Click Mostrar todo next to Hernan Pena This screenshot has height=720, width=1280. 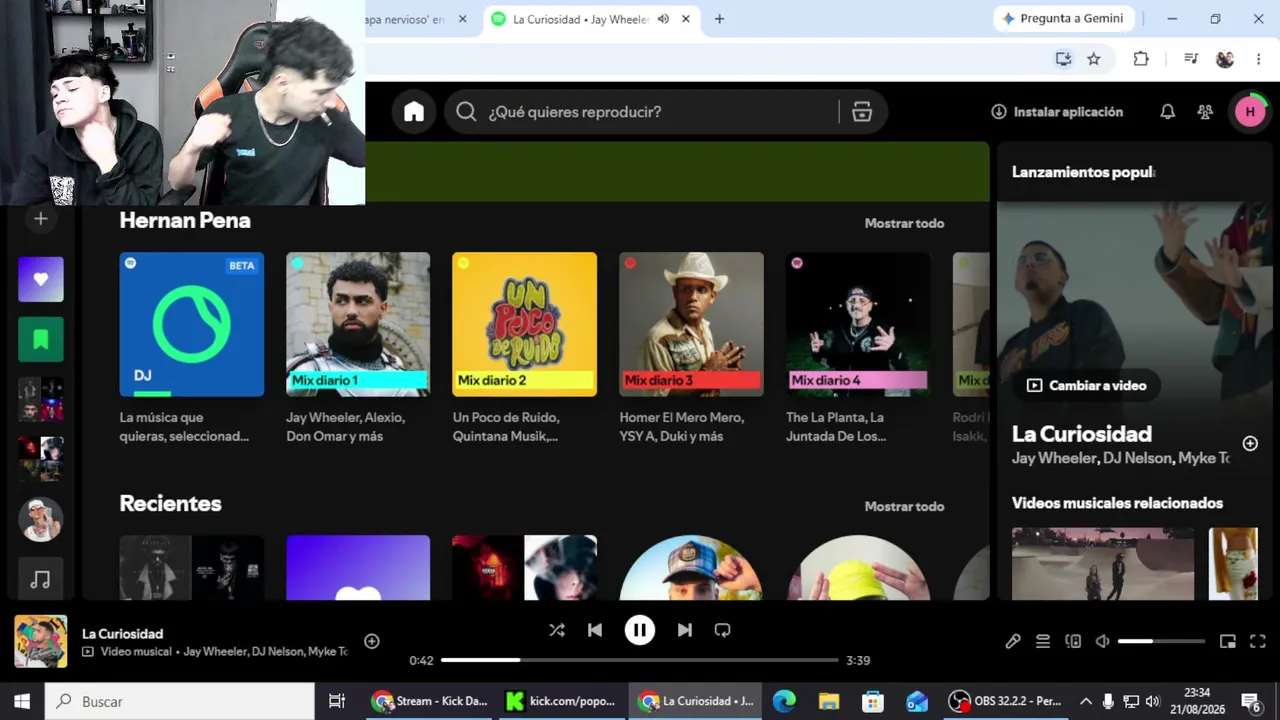point(904,223)
